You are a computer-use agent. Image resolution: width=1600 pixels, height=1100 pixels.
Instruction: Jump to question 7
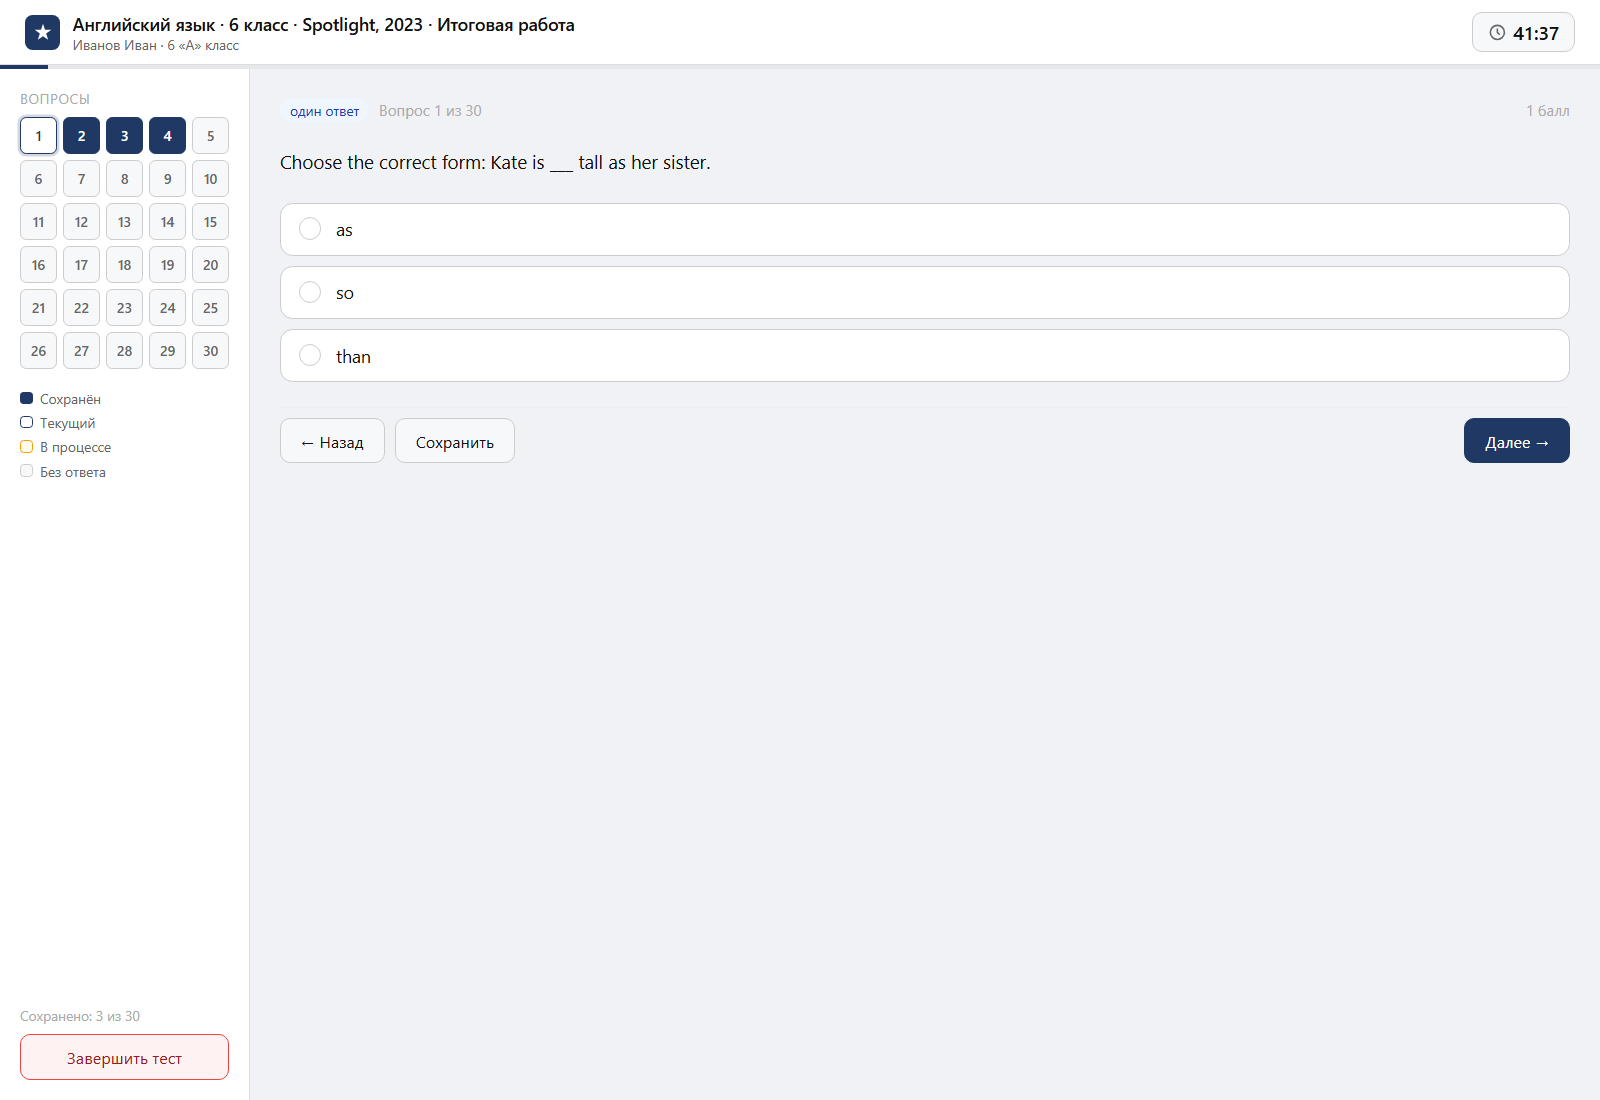point(81,179)
